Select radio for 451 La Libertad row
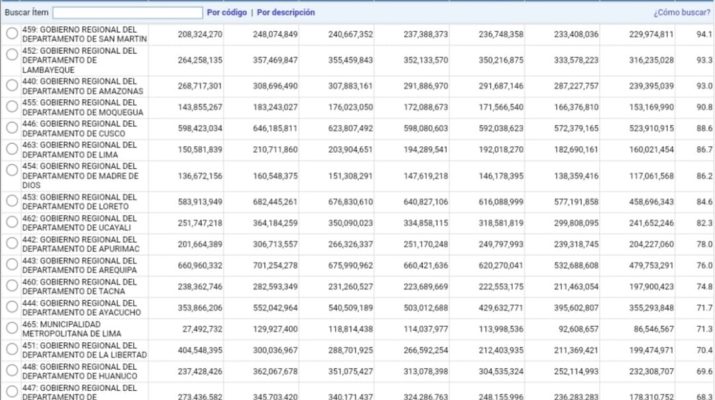 (12, 349)
